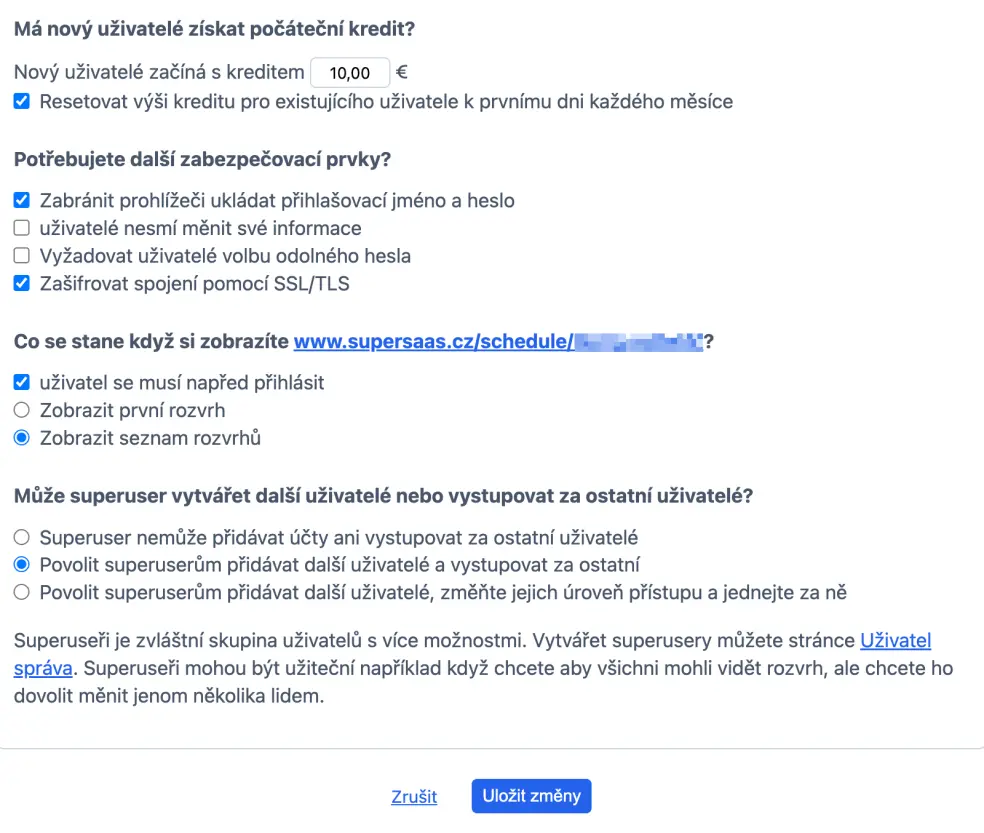Disable "Zabránit prohlížeči ukládat přihlašovací jméno" option
The image size is (984, 833).
point(21,200)
